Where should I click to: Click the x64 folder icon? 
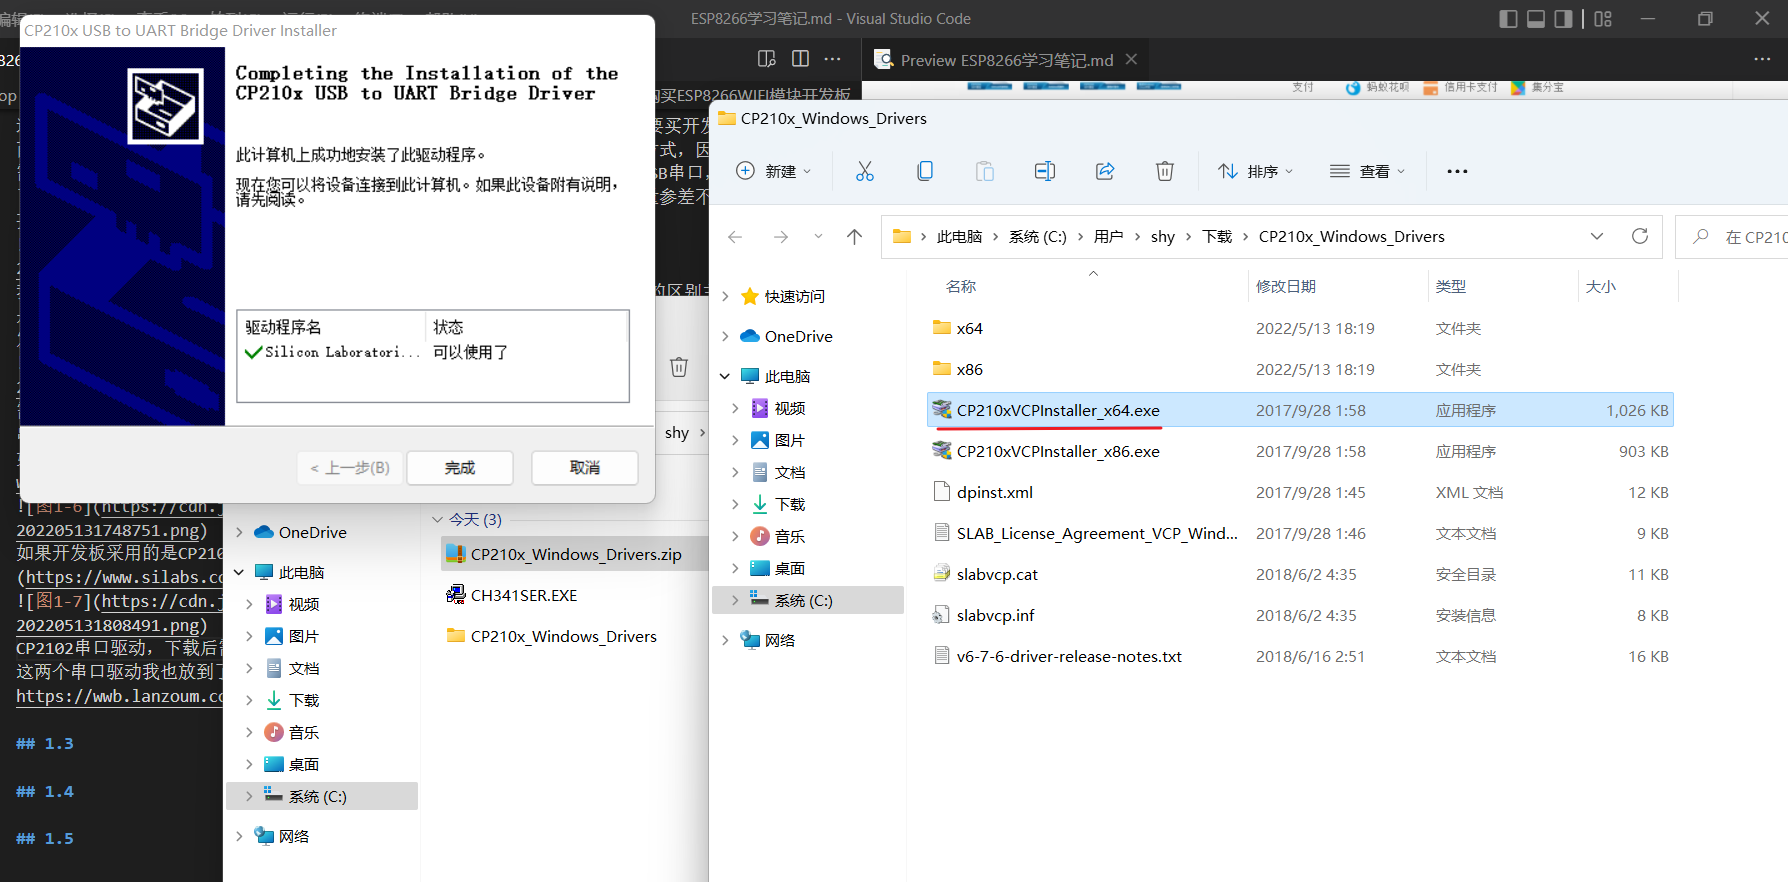[941, 328]
